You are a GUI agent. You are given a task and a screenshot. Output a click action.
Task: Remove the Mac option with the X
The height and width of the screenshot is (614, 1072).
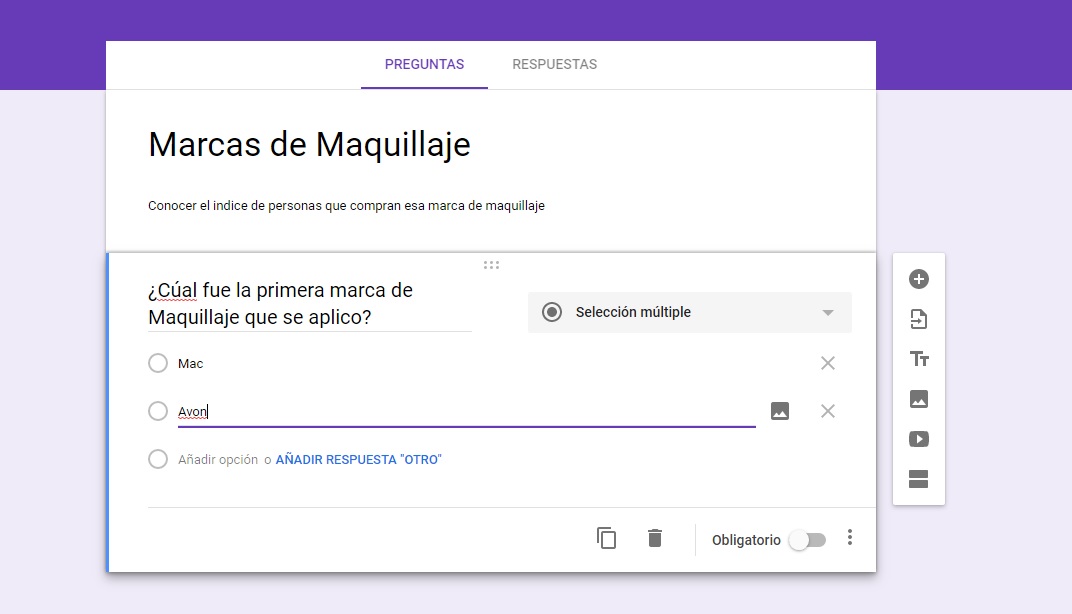coord(827,363)
